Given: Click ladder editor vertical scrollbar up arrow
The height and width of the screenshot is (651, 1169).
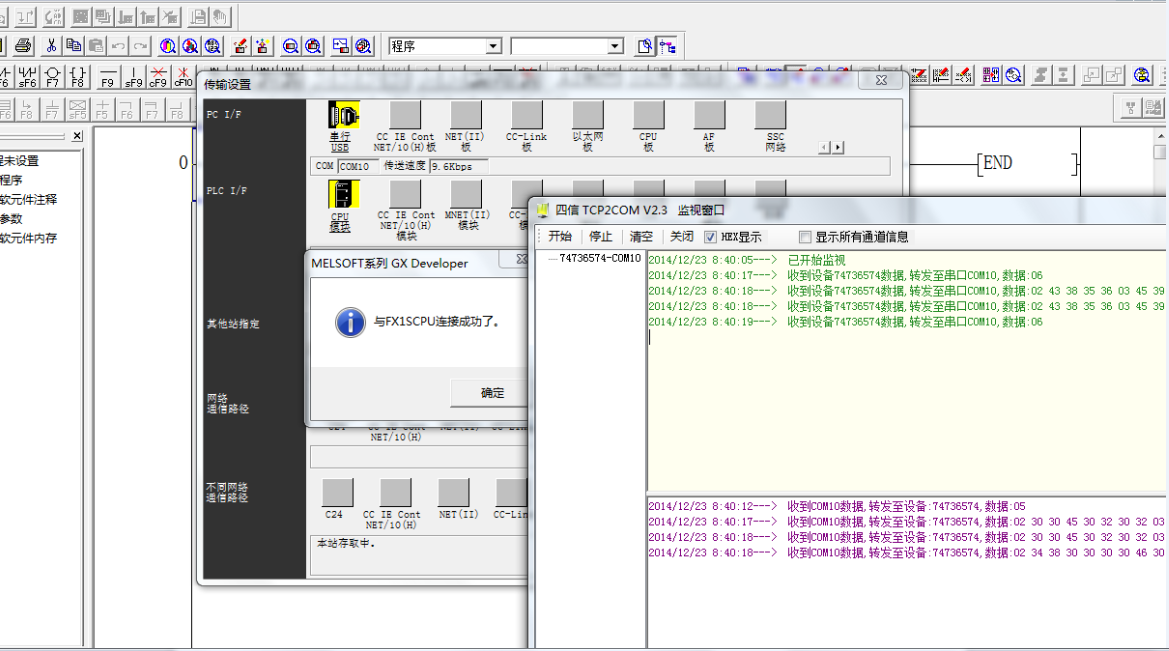Looking at the screenshot, I should click(x=1161, y=136).
